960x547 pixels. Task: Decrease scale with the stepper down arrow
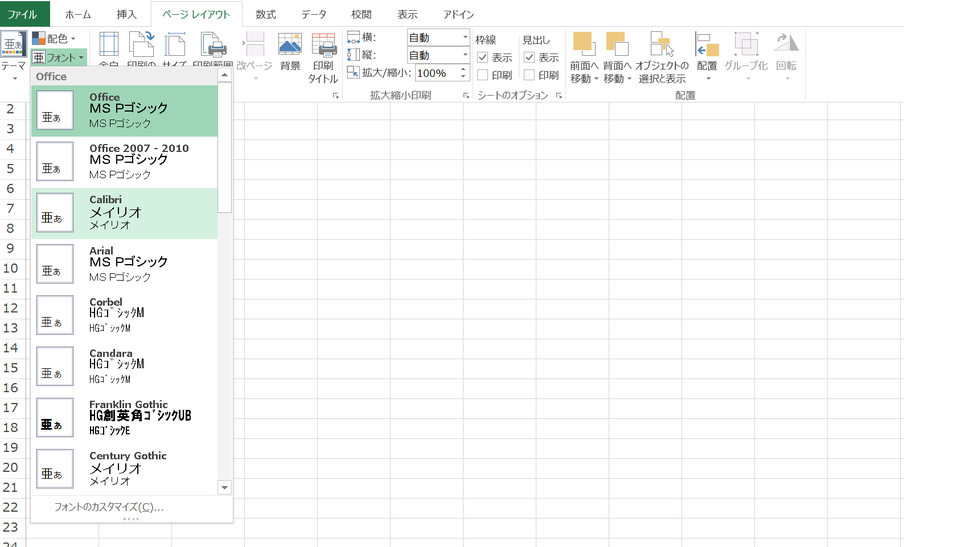tap(463, 77)
